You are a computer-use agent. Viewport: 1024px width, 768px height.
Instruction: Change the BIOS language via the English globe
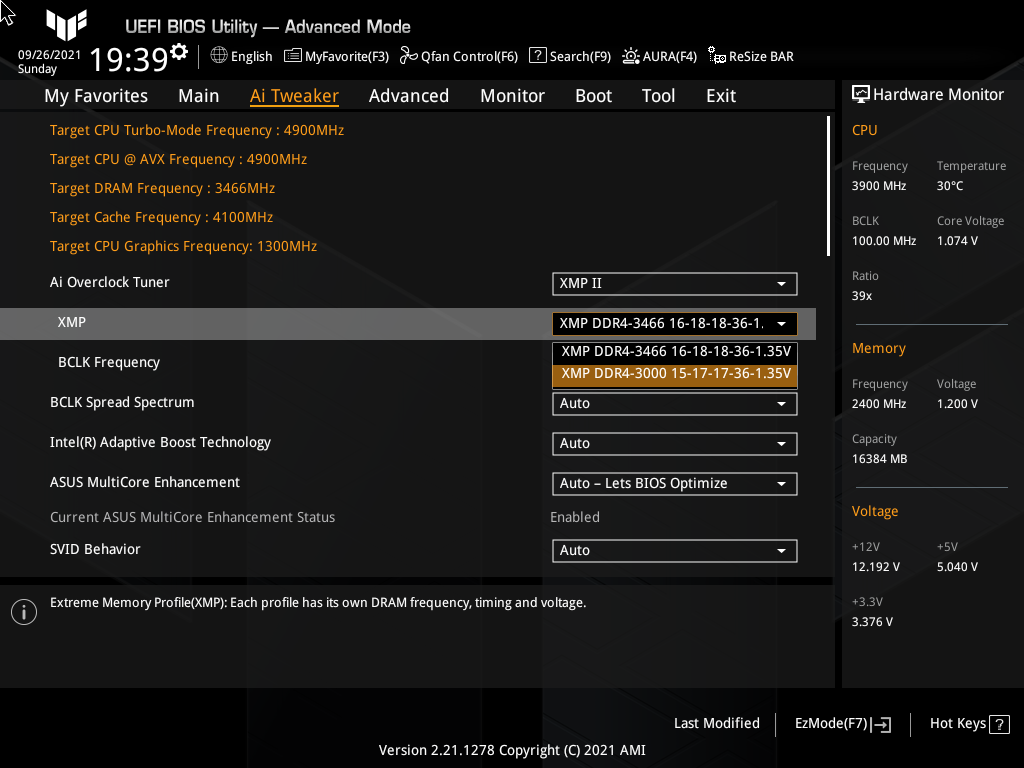pyautogui.click(x=240, y=56)
